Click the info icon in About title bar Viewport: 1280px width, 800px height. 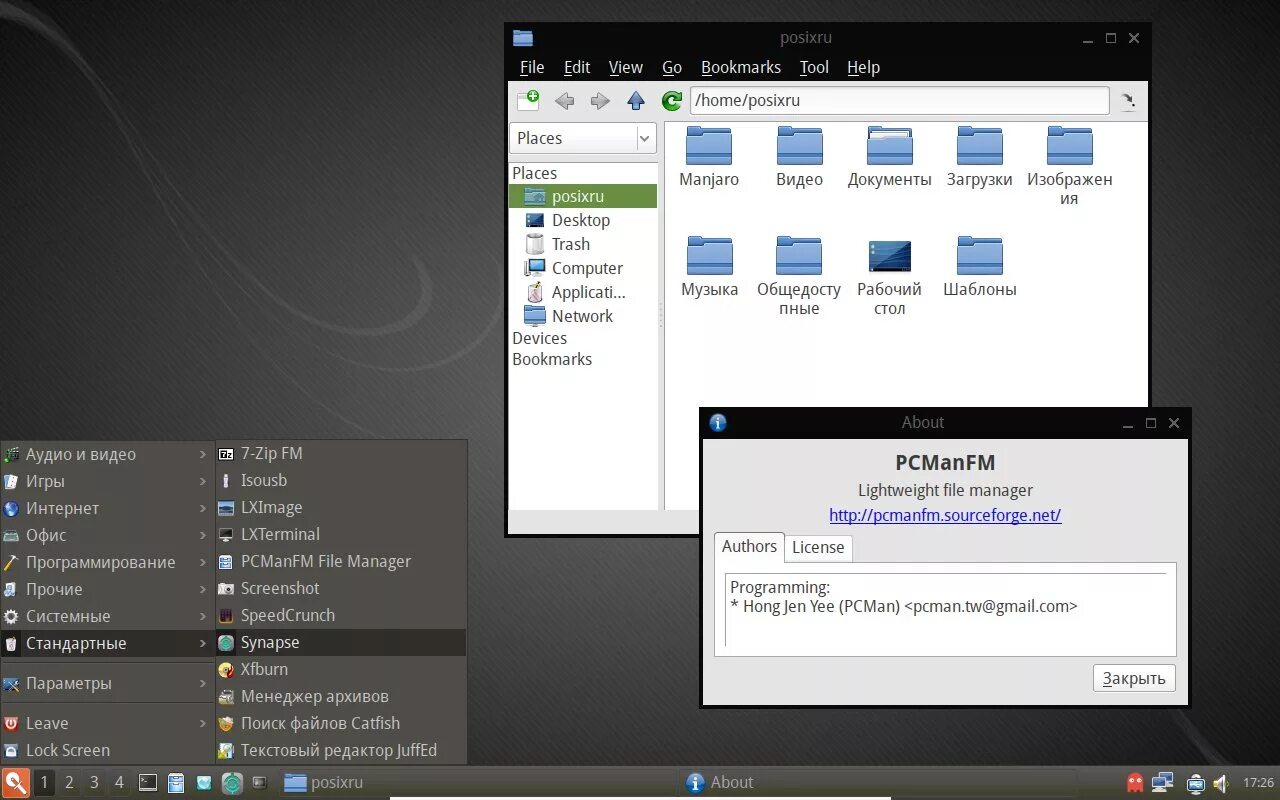717,422
